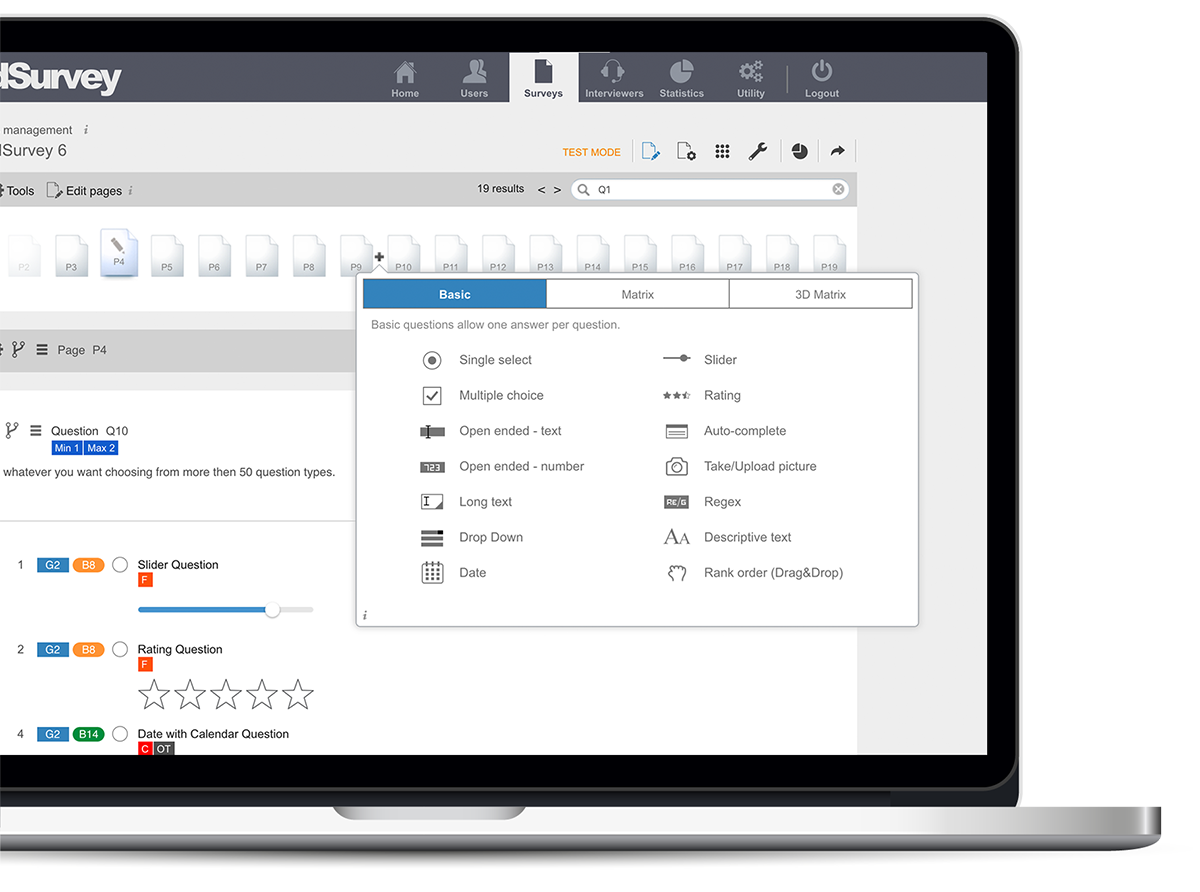Choose Rank order (Drag&Drop) type
Screen dimensions: 1200x892
point(754,573)
